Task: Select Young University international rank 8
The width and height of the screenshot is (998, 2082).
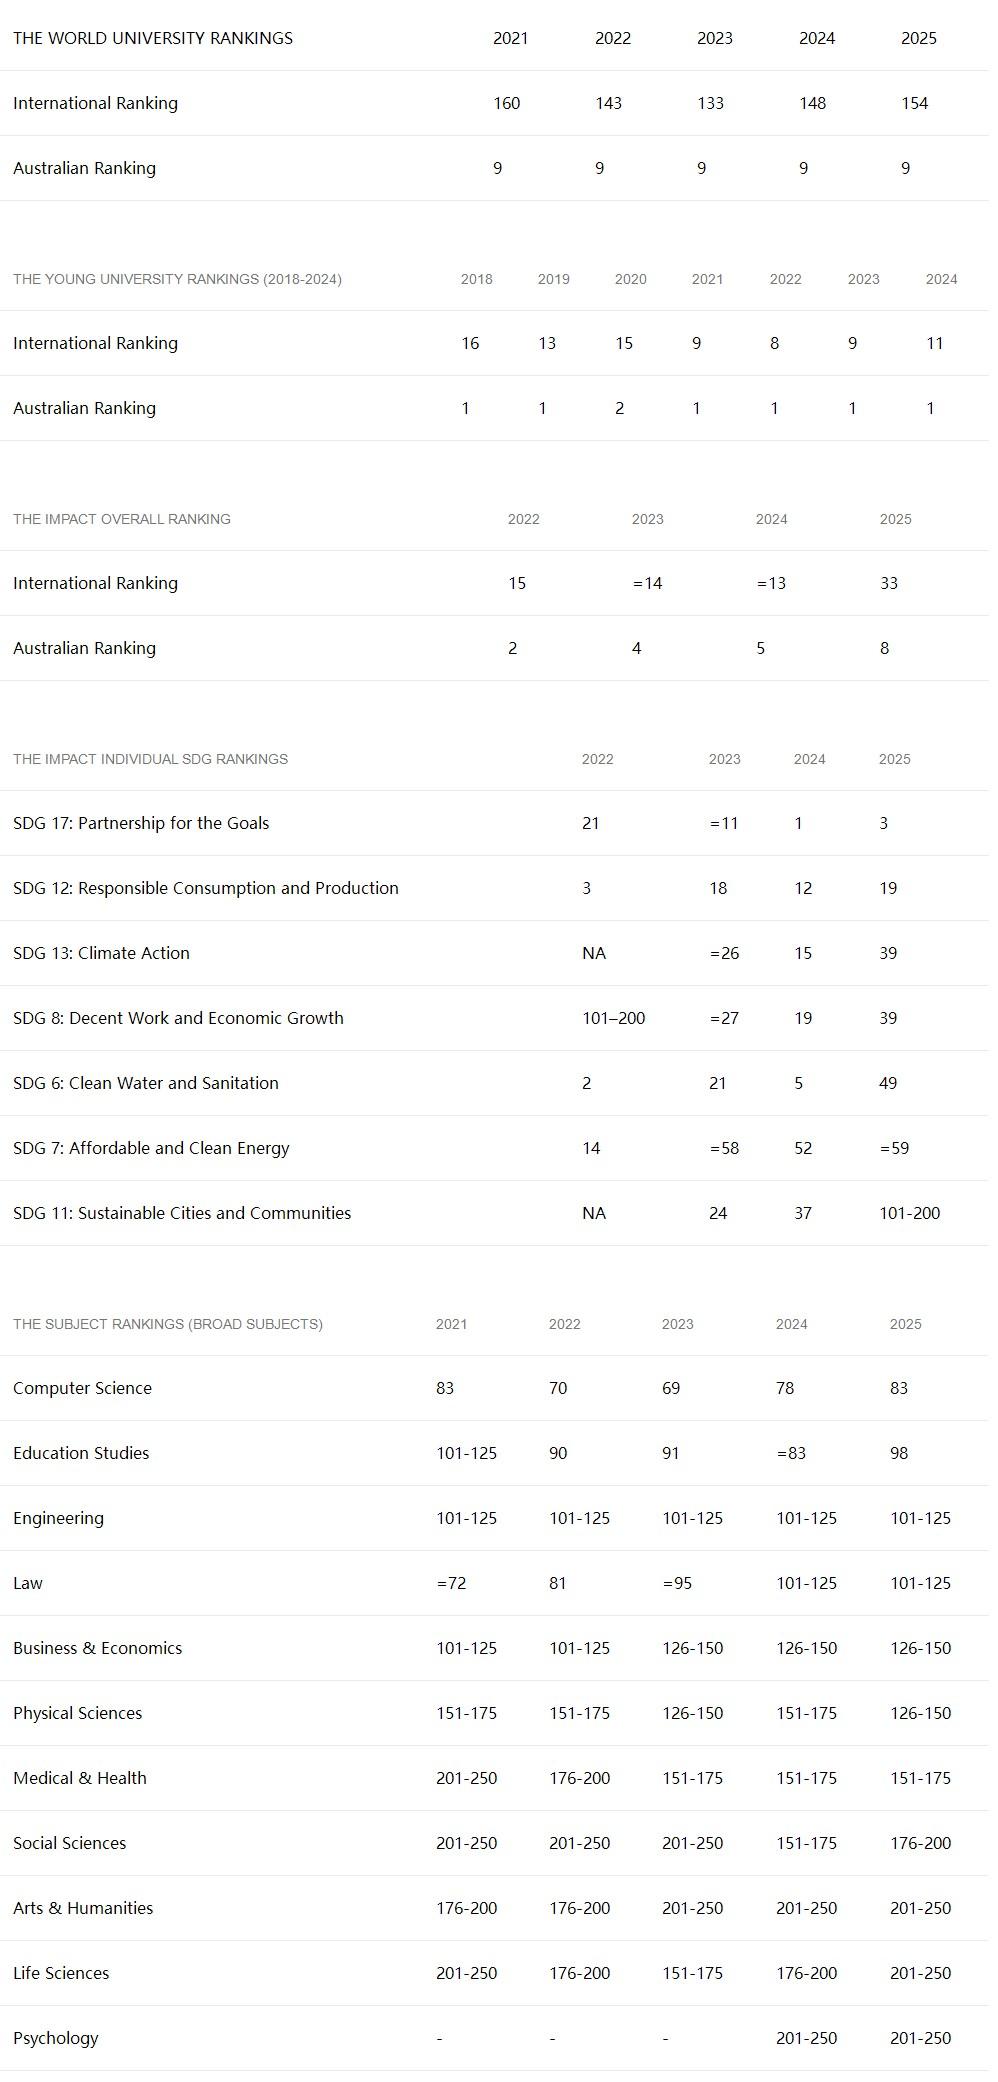Action: pyautogui.click(x=774, y=343)
